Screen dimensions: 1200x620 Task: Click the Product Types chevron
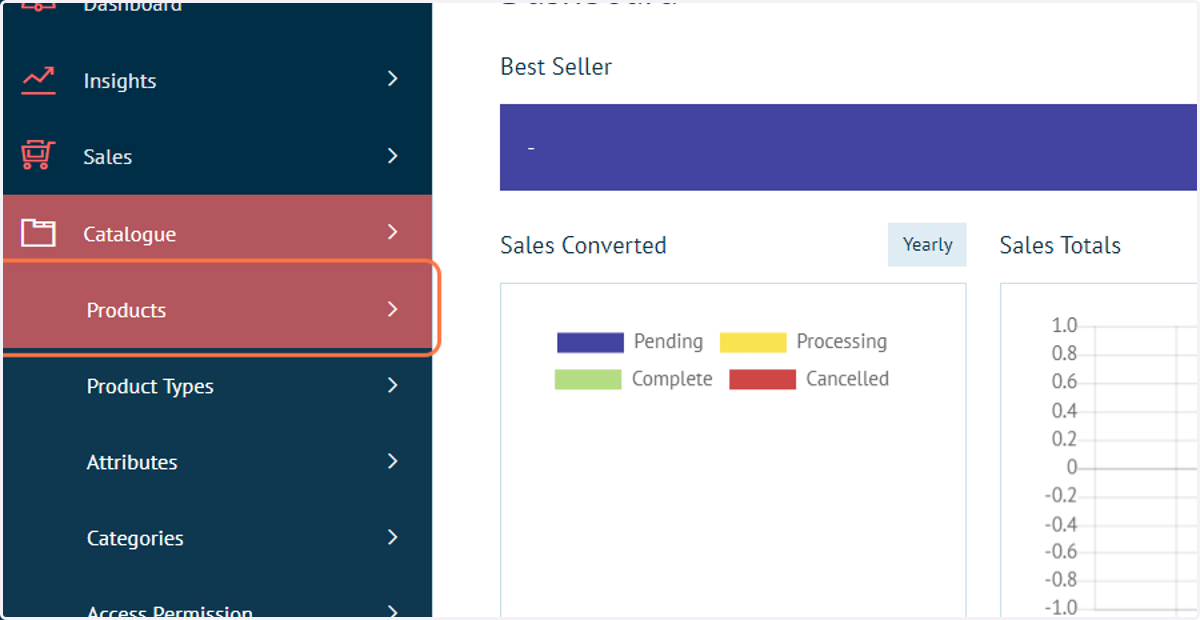[393, 385]
